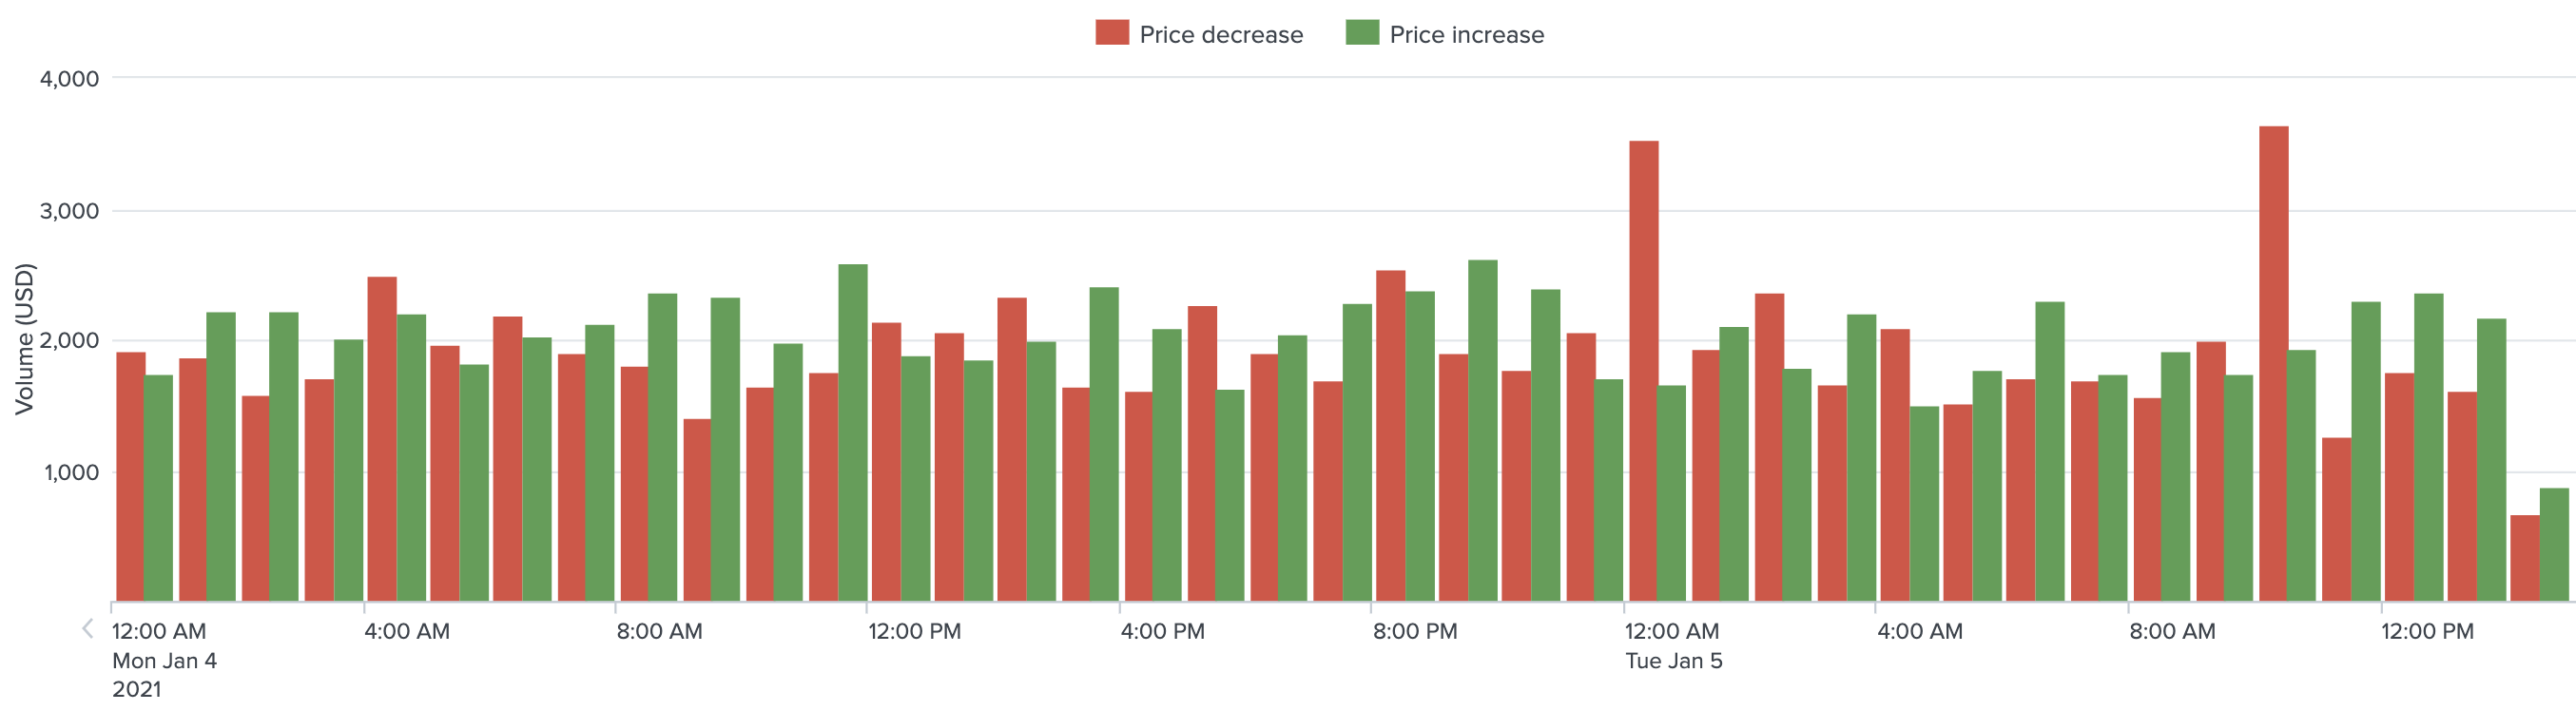Click the first 12:00 PM axis label on Monday
The width and height of the screenshot is (2576, 711).
[x=914, y=631]
